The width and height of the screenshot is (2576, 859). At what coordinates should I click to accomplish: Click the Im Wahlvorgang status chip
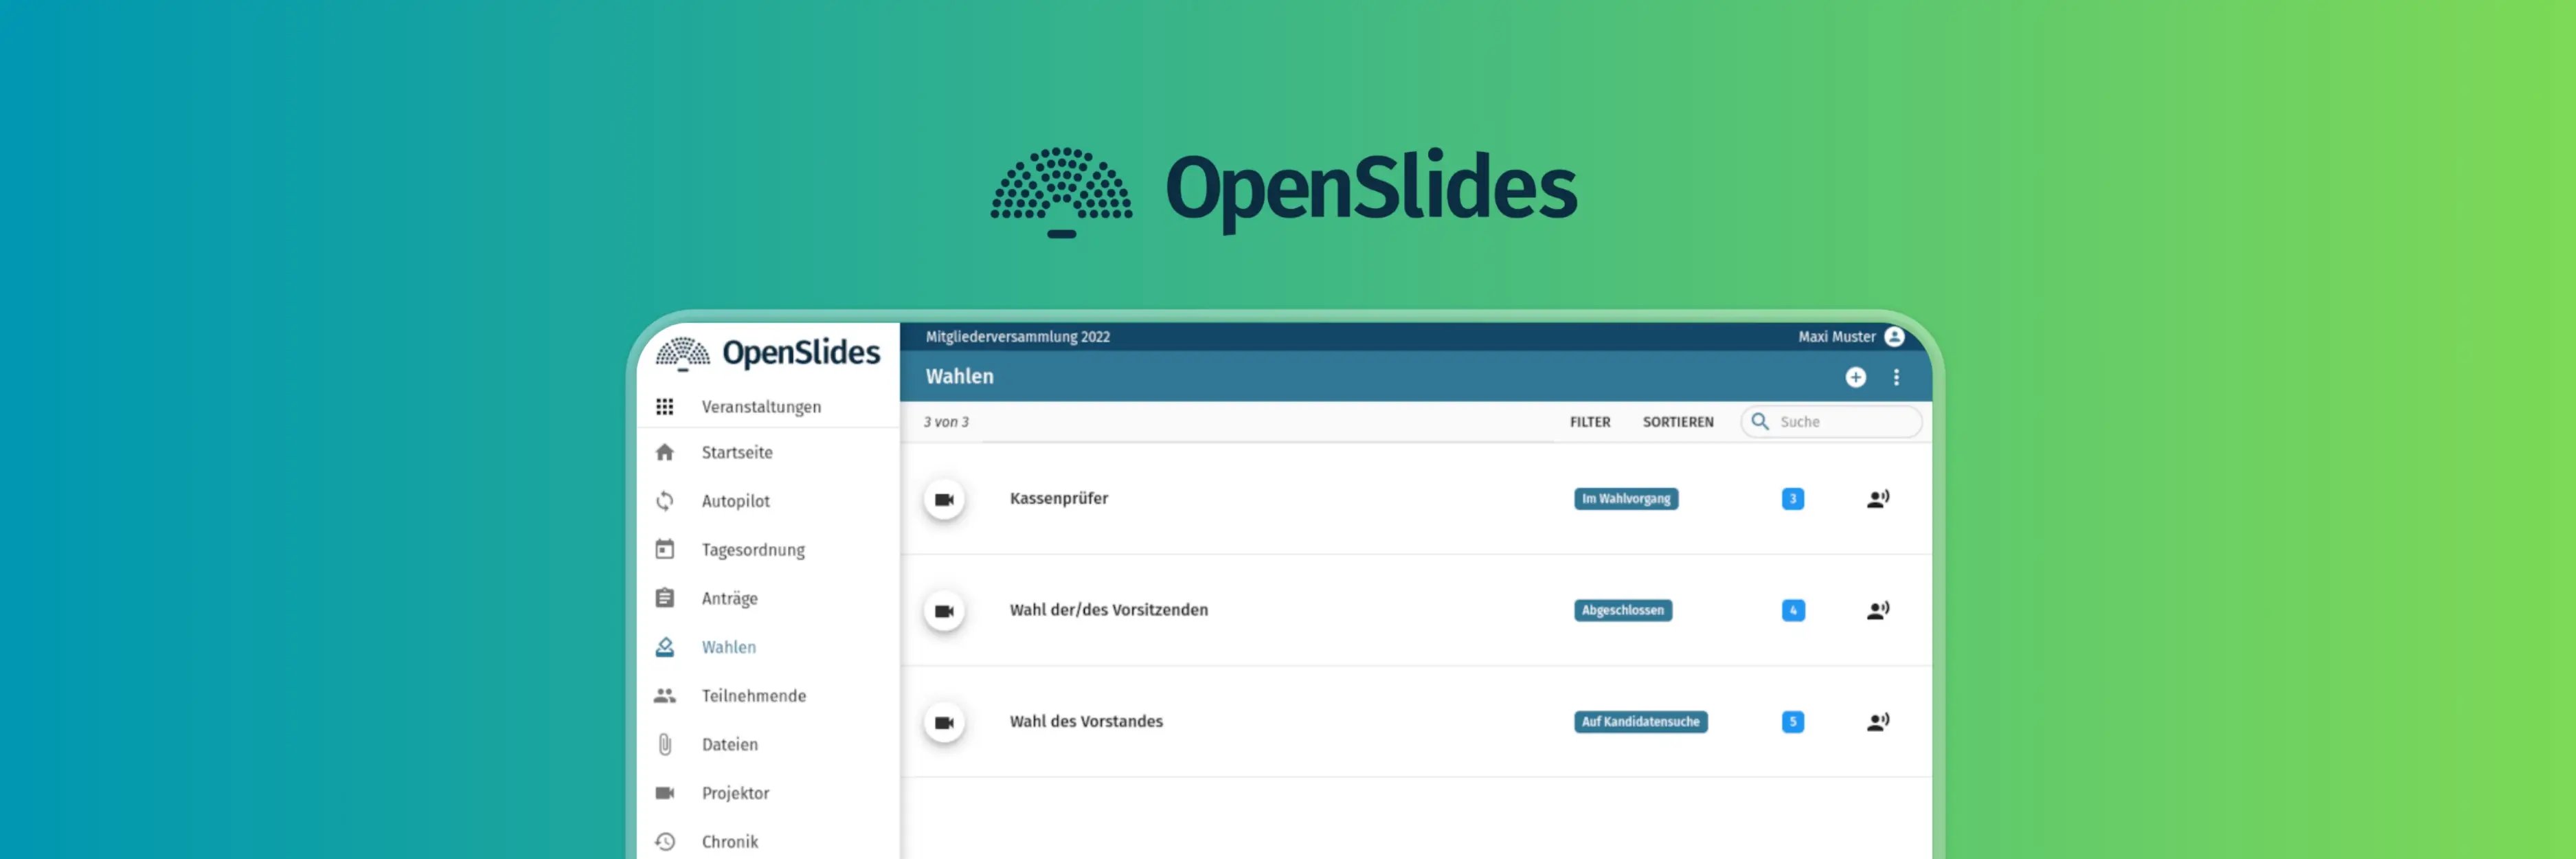pyautogui.click(x=1626, y=499)
